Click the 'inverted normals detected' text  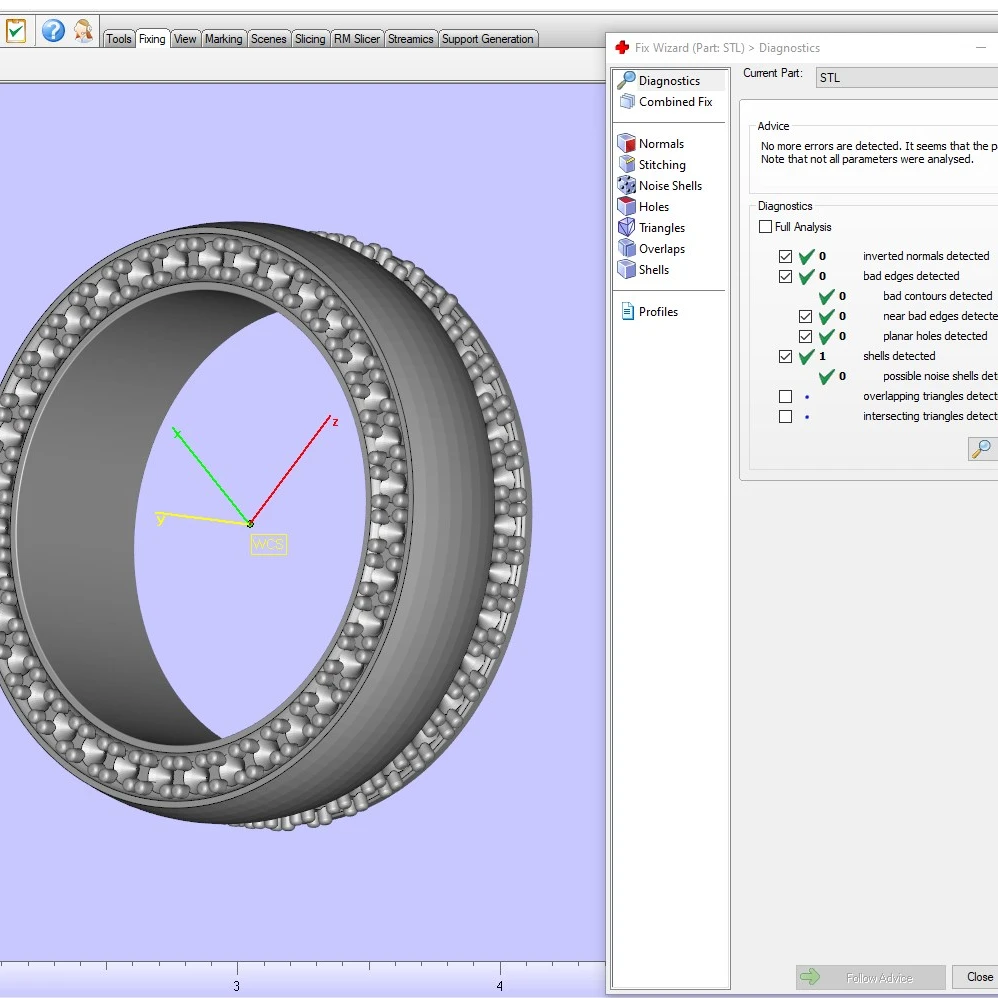926,256
